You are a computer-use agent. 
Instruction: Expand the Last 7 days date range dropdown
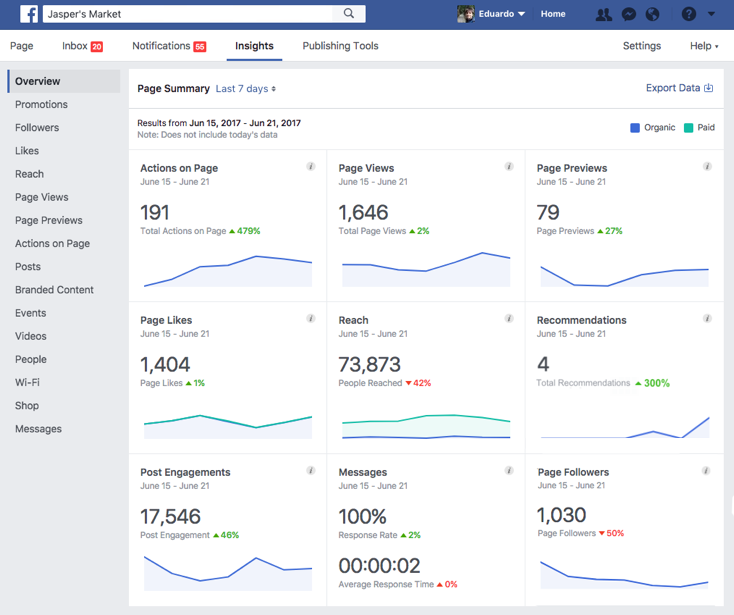click(246, 89)
